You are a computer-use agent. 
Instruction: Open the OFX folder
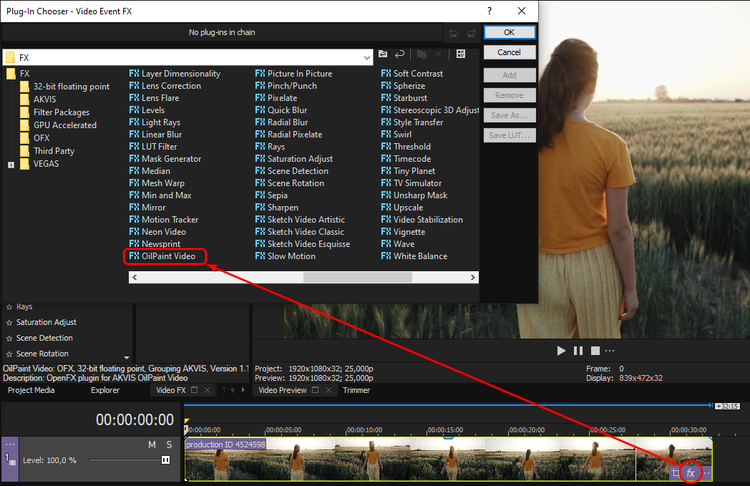(35, 138)
